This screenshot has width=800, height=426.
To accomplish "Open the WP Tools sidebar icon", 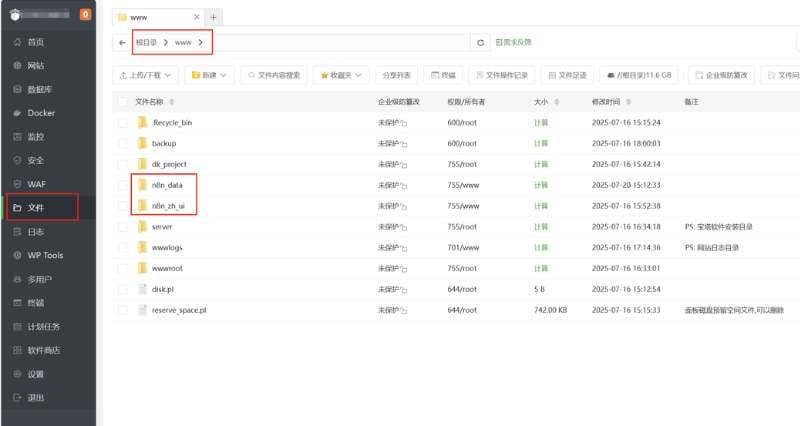I will pos(17,255).
